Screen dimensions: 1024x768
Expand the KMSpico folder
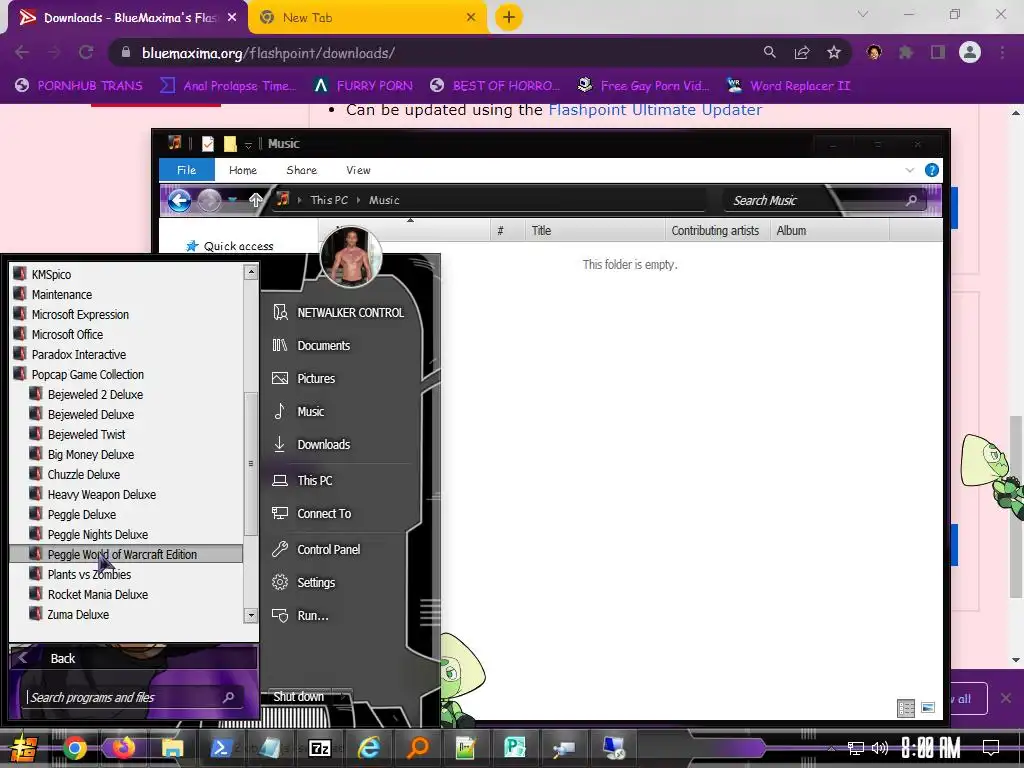click(x=51, y=274)
